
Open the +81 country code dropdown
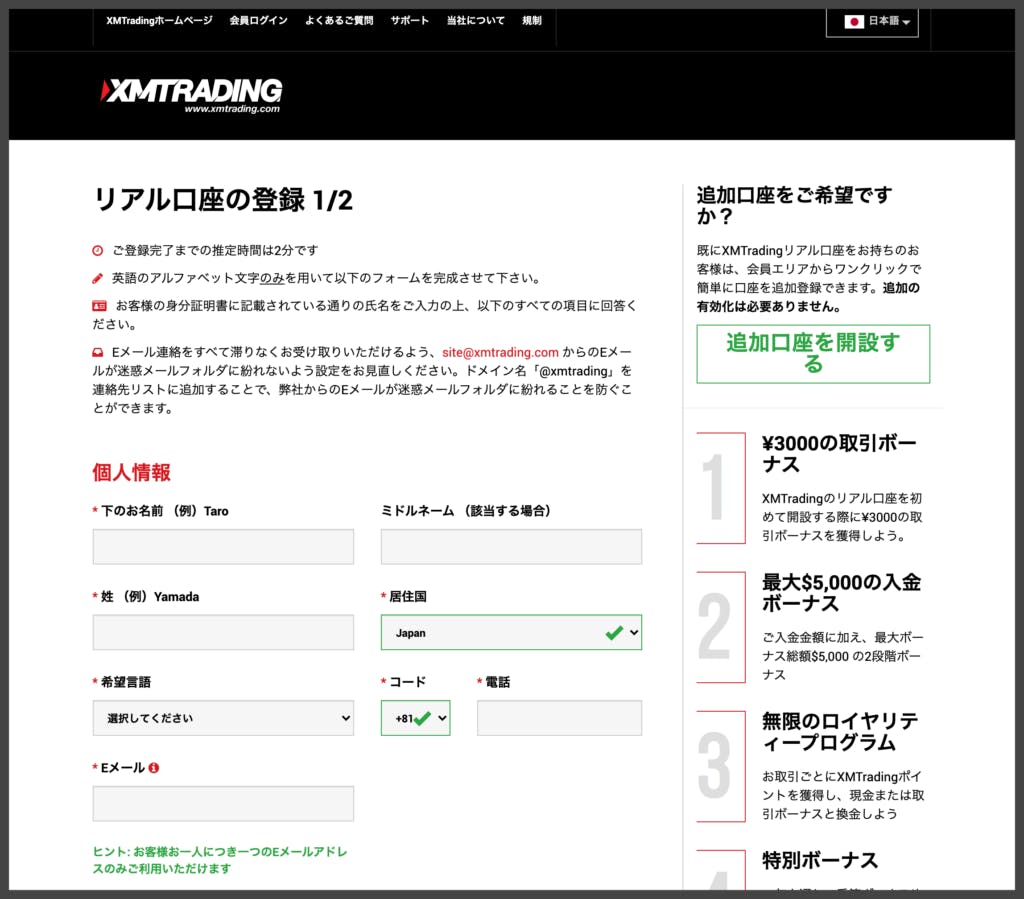point(415,718)
